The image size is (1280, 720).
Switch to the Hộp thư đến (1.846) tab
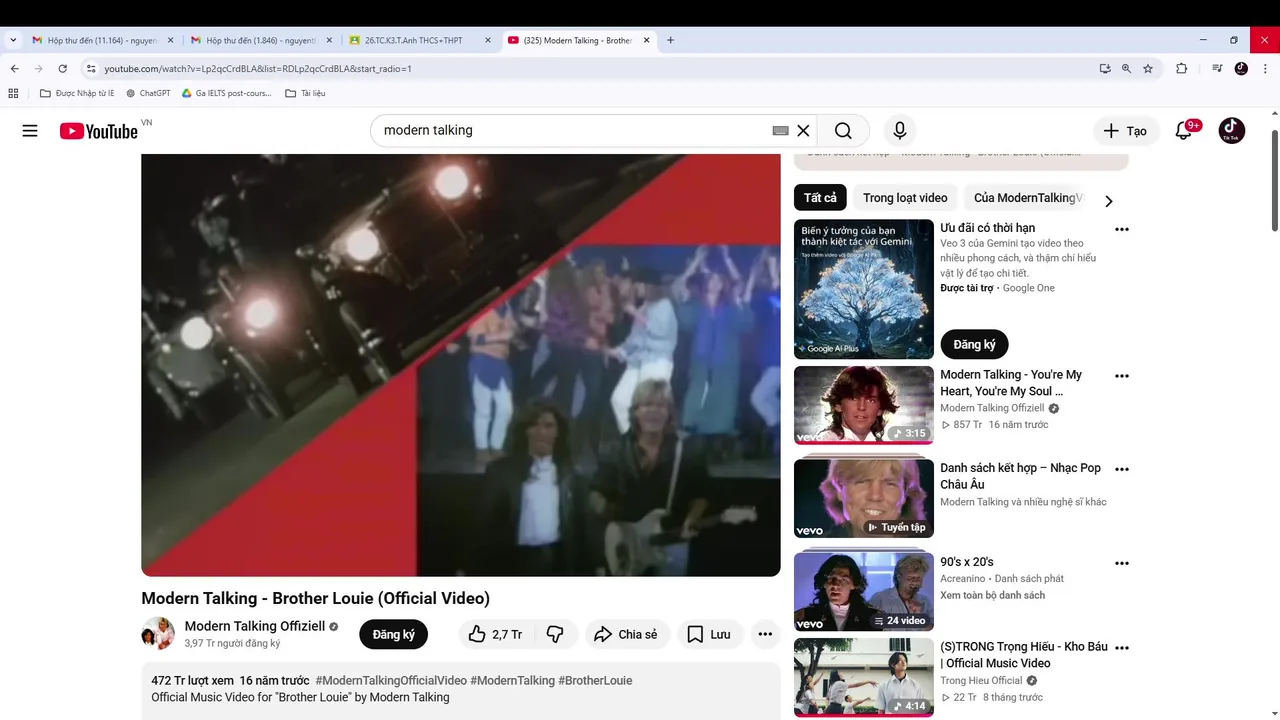click(260, 40)
